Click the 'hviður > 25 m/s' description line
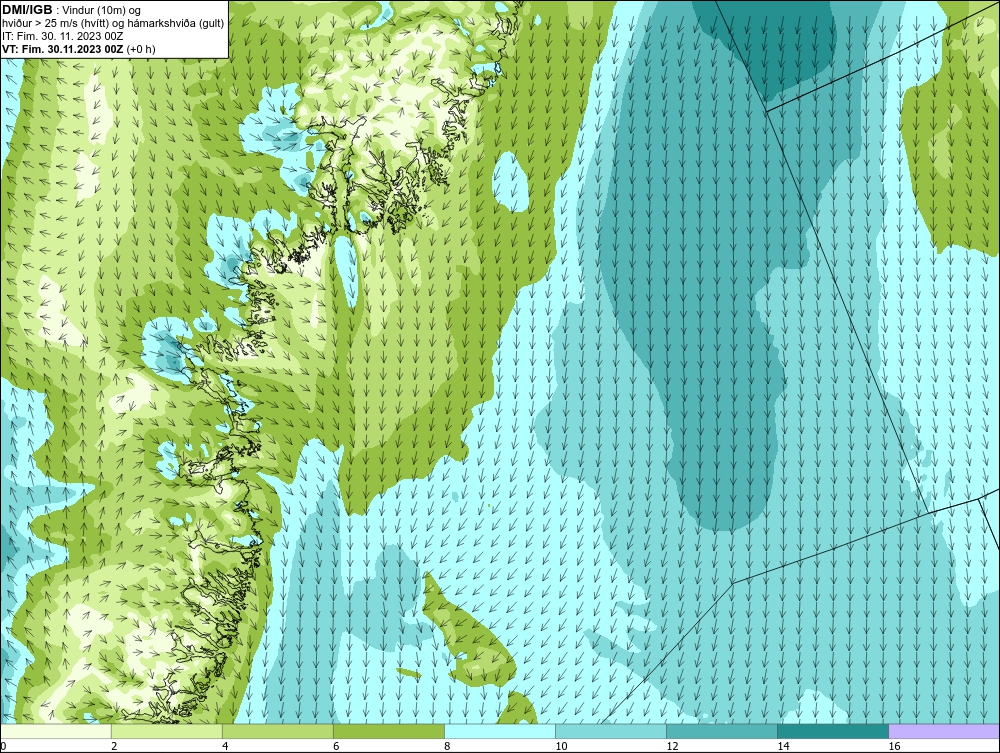Image resolution: width=1000 pixels, height=753 pixels. pos(113,23)
